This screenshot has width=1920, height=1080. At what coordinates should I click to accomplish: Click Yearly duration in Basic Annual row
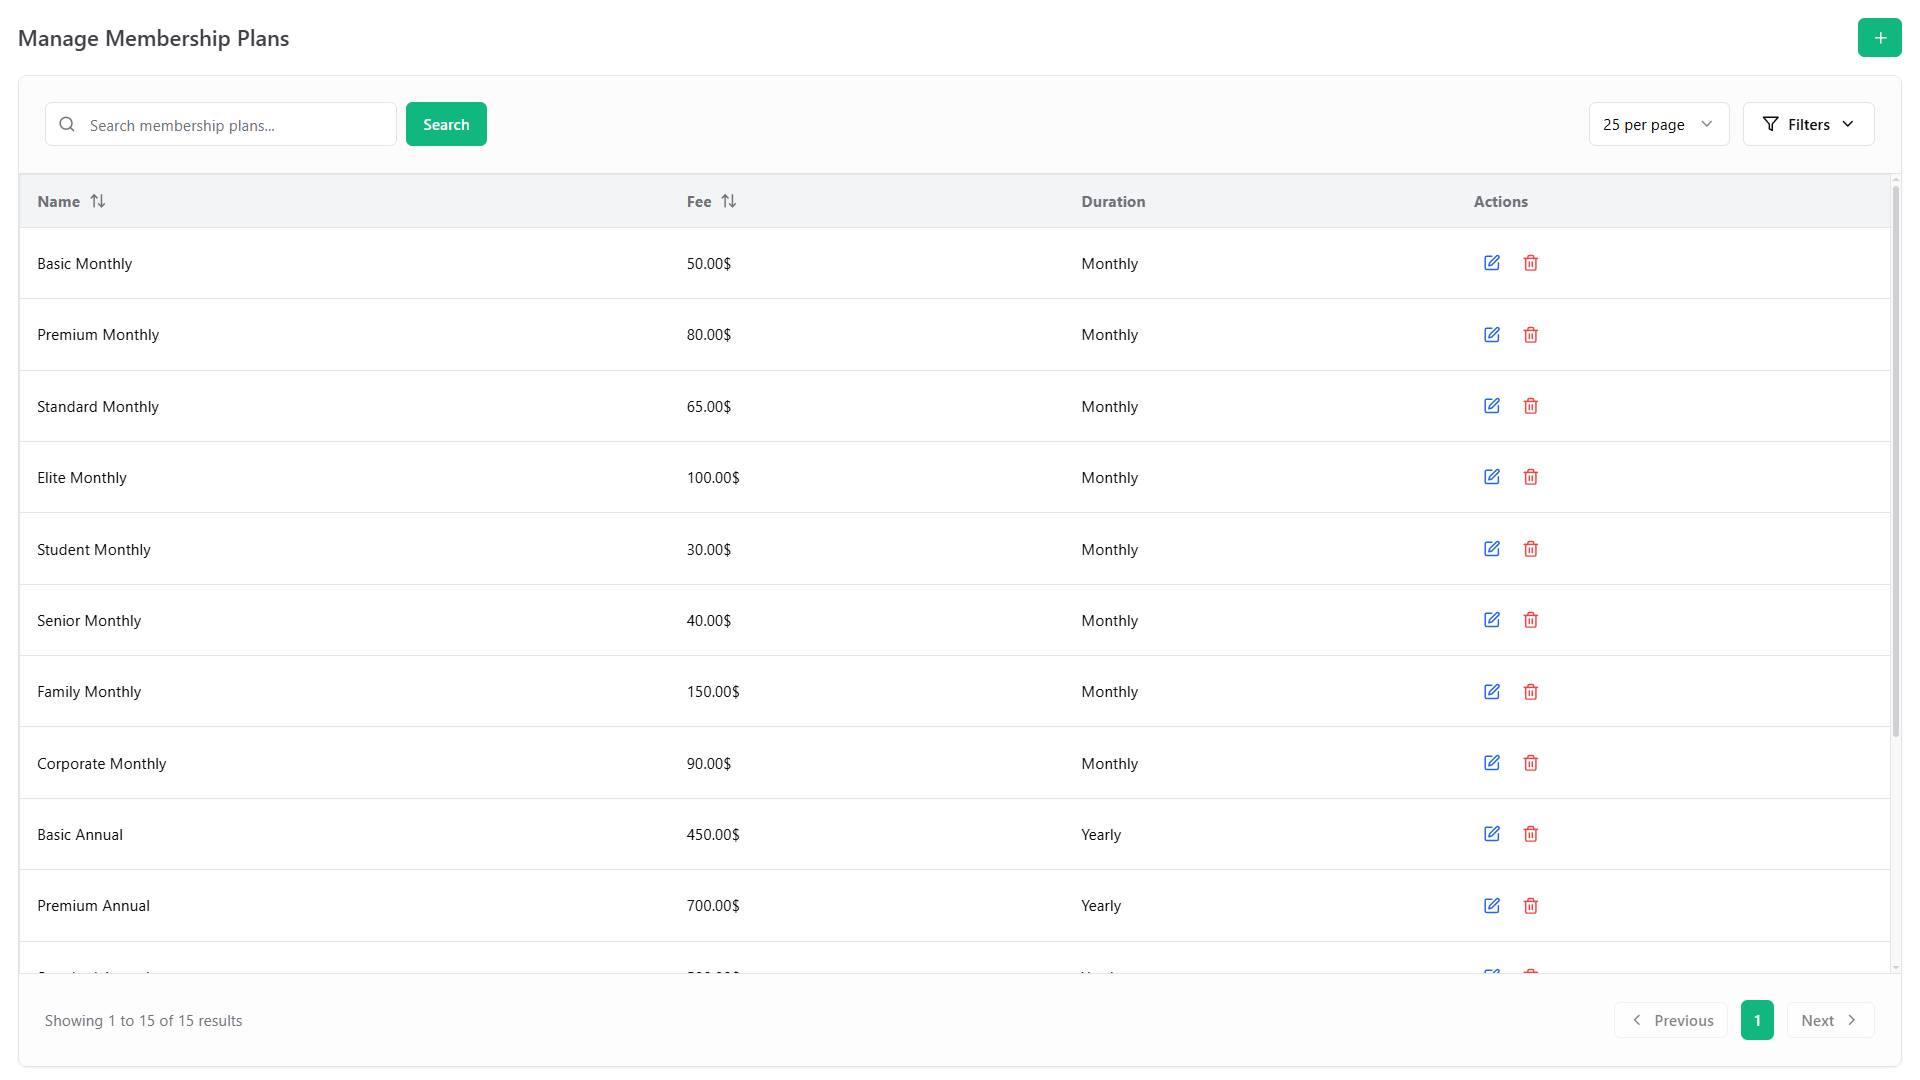point(1101,835)
